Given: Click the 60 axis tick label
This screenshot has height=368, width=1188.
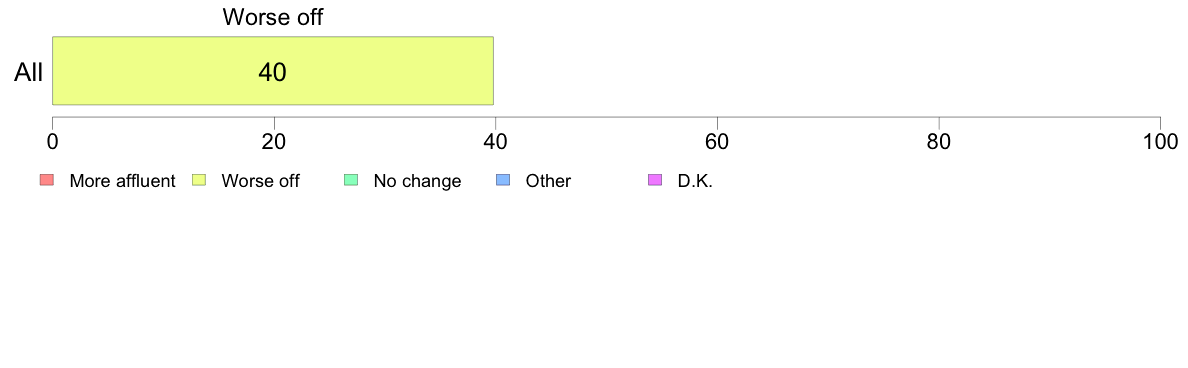Looking at the screenshot, I should pyautogui.click(x=717, y=142).
